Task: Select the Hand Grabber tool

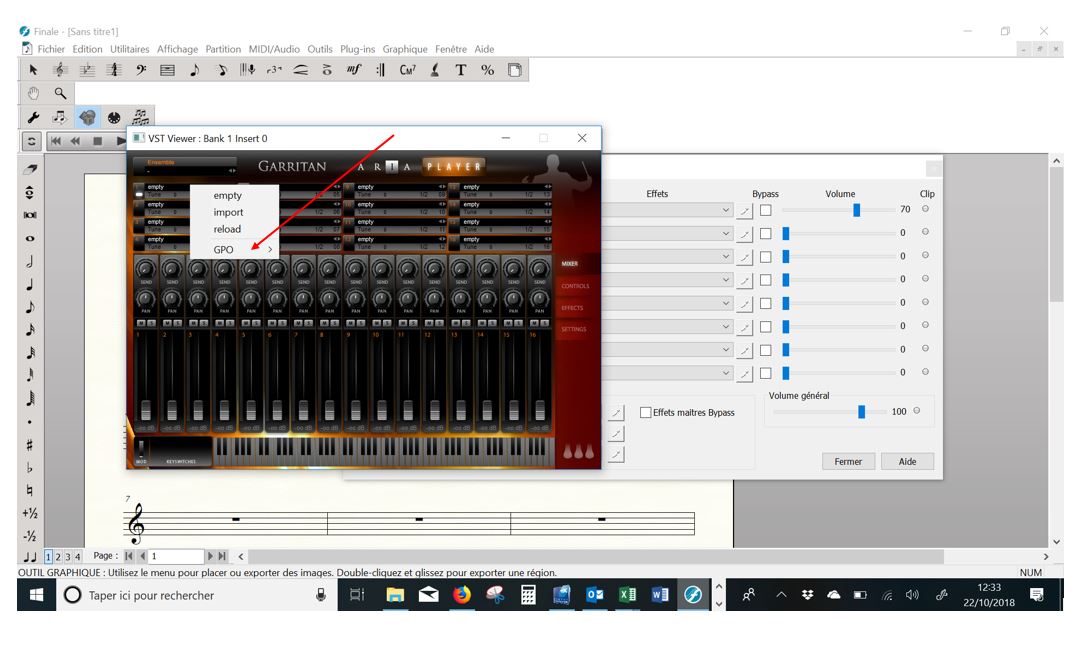Action: pyautogui.click(x=33, y=93)
